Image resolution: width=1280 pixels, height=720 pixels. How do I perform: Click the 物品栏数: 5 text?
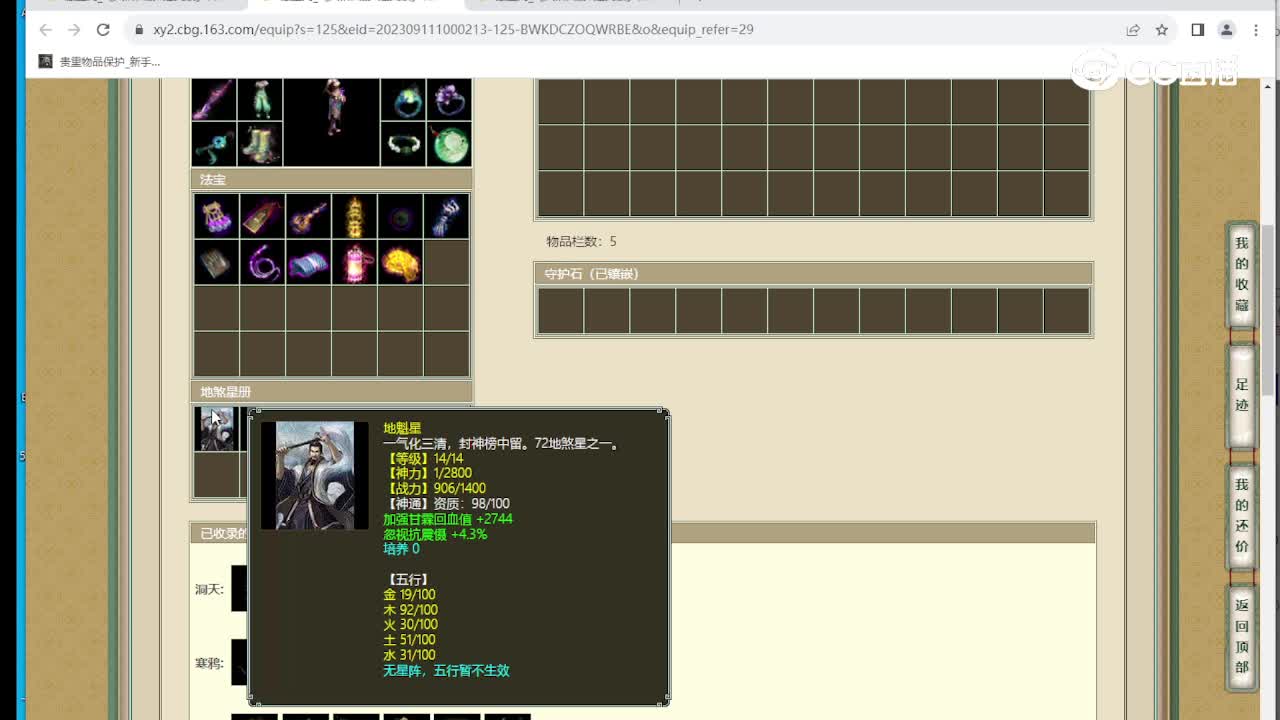pos(581,242)
